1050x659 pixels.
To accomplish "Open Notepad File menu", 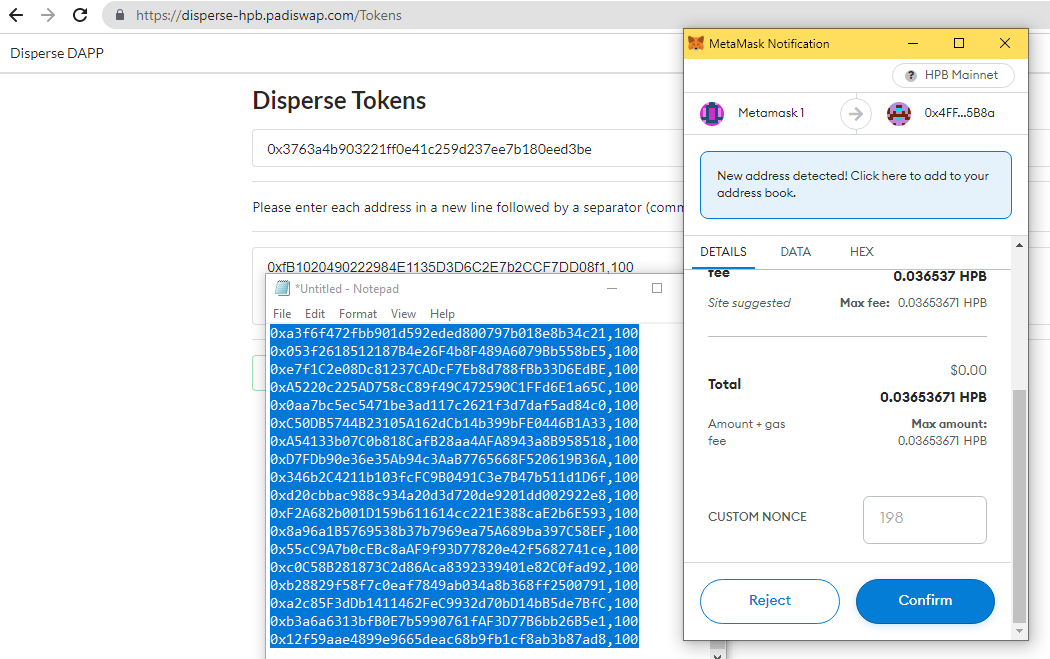I will (282, 313).
